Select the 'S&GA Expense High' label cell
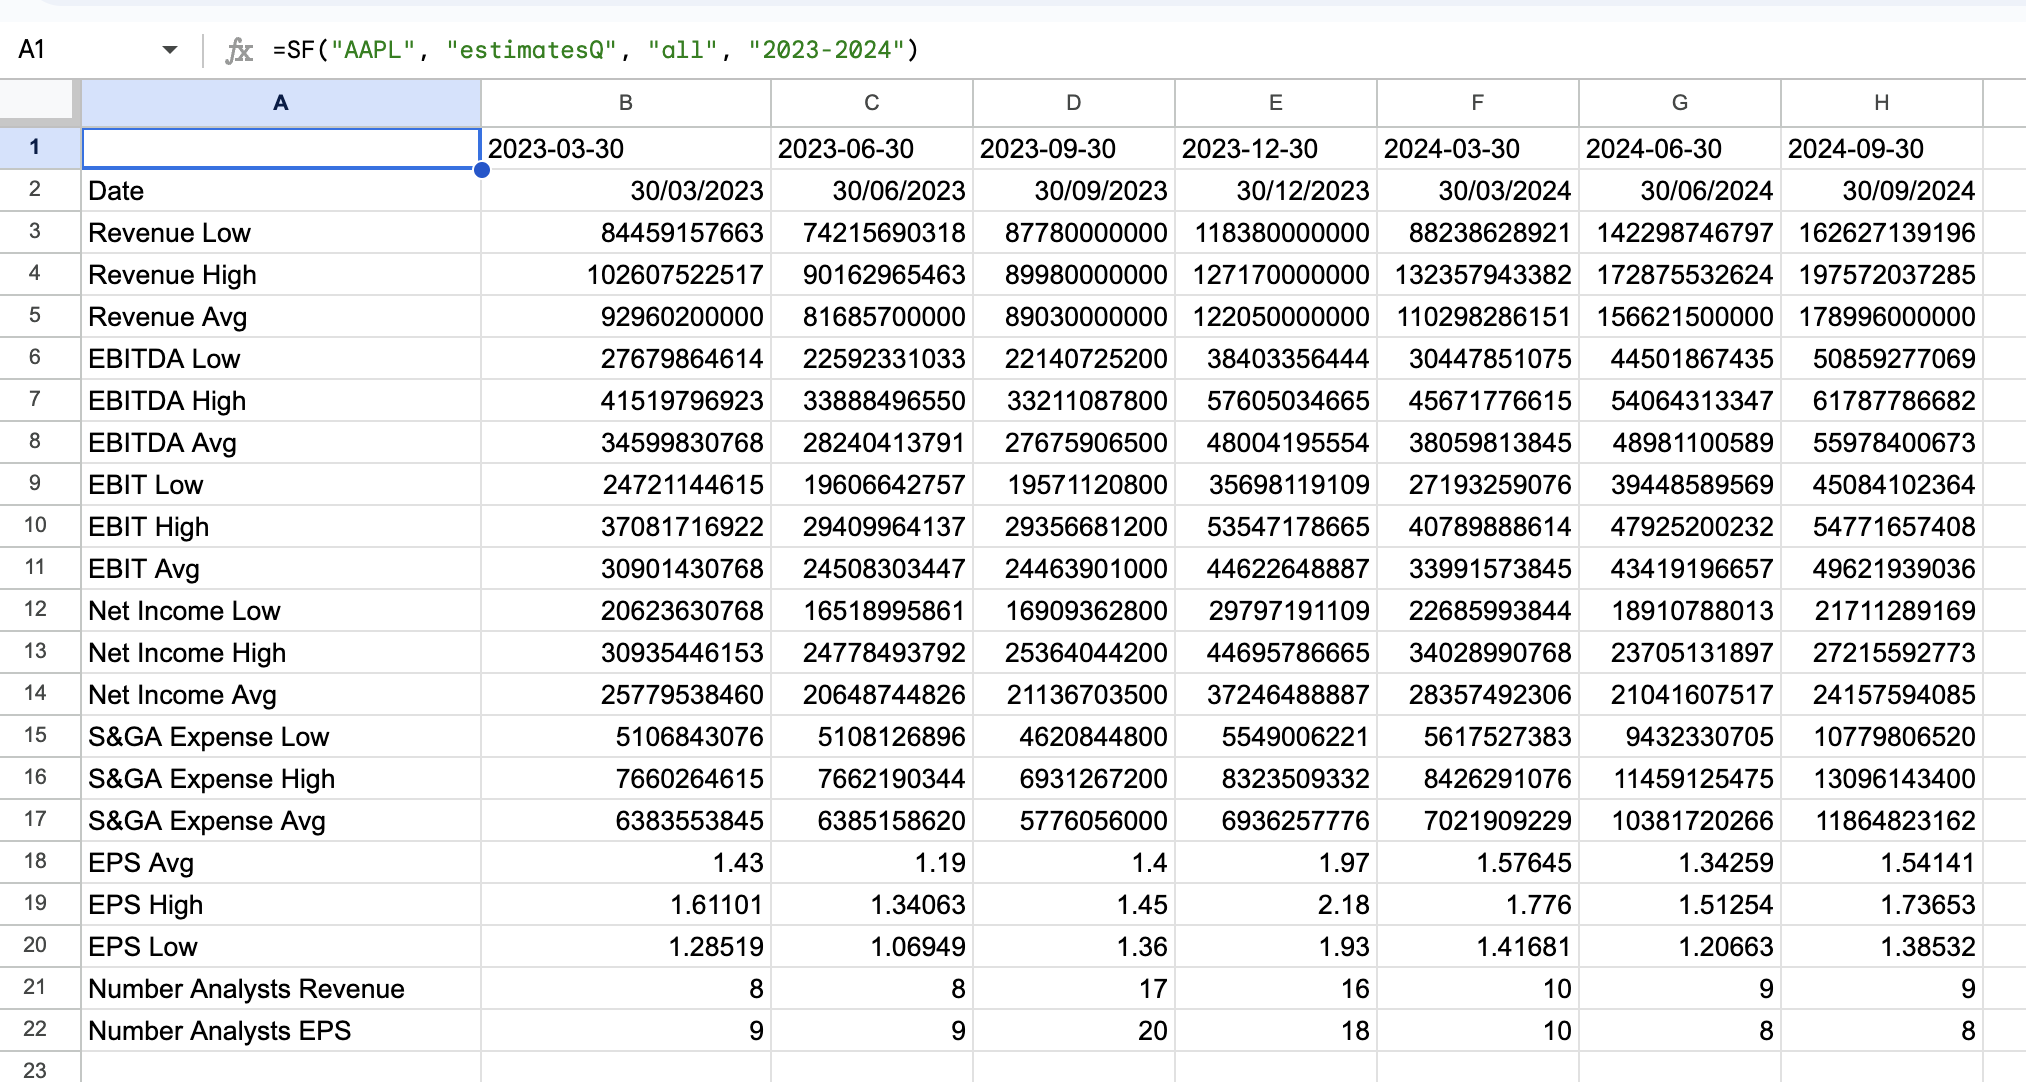Viewport: 2026px width, 1082px height. 281,778
